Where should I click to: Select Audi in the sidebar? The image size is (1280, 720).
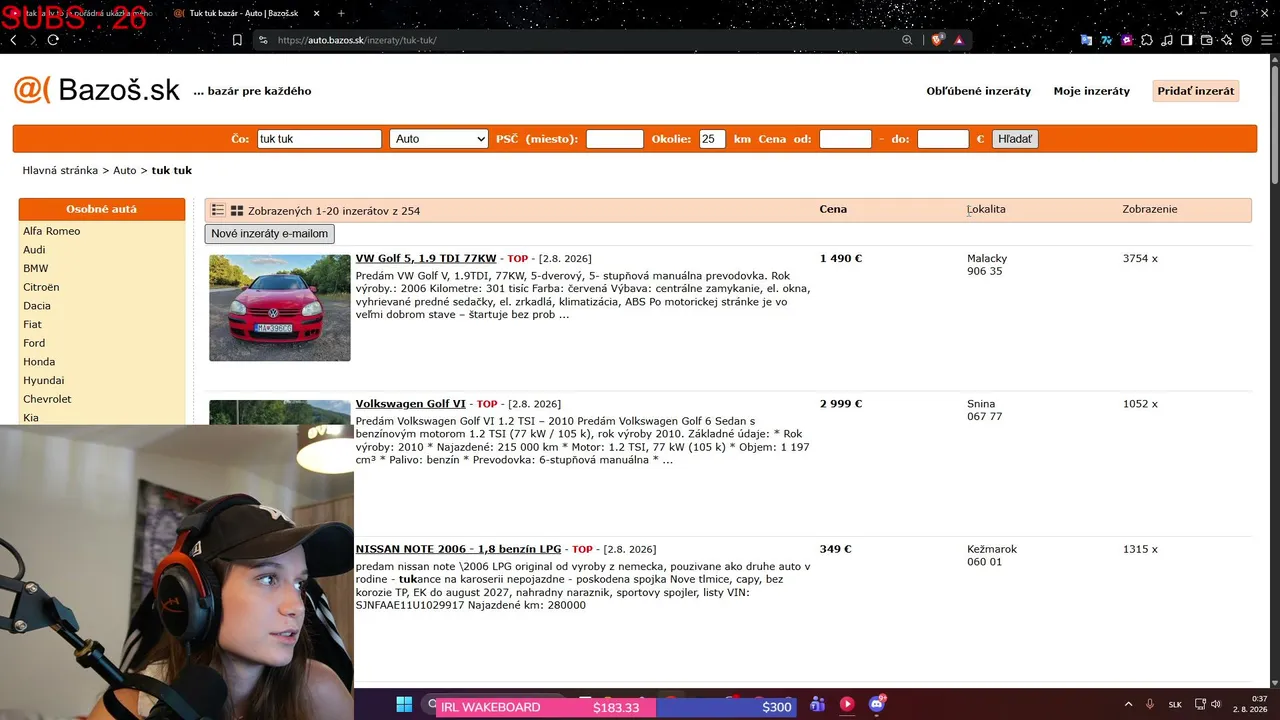(x=34, y=250)
